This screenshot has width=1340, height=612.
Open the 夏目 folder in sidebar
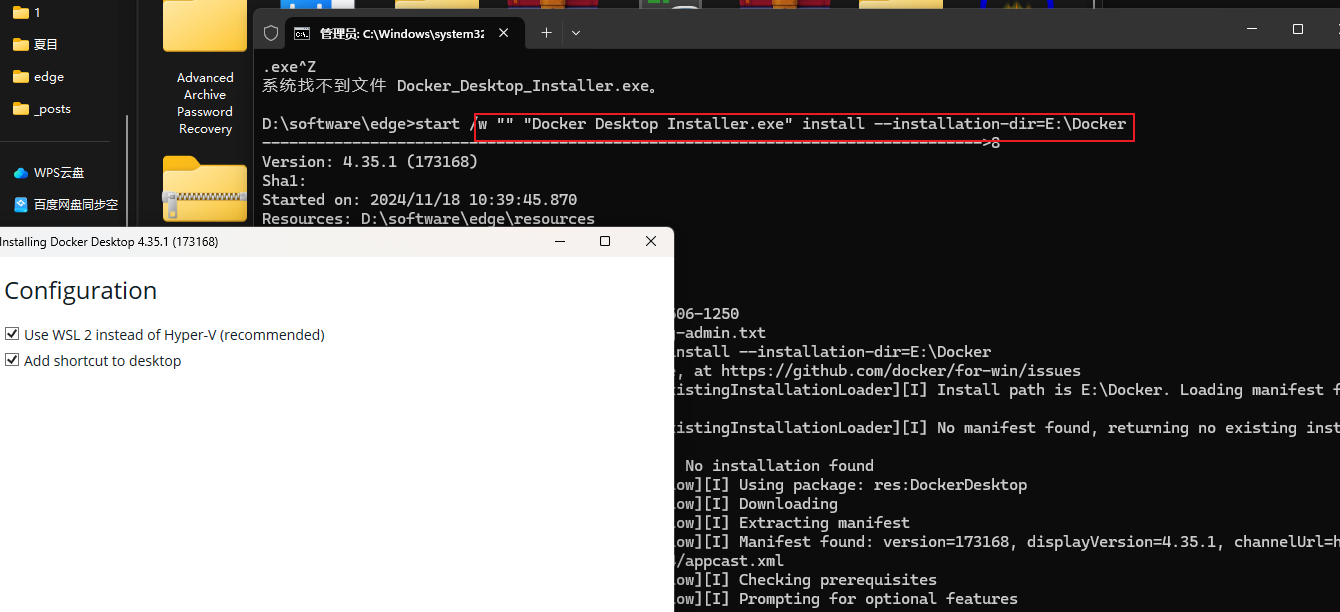click(36, 44)
